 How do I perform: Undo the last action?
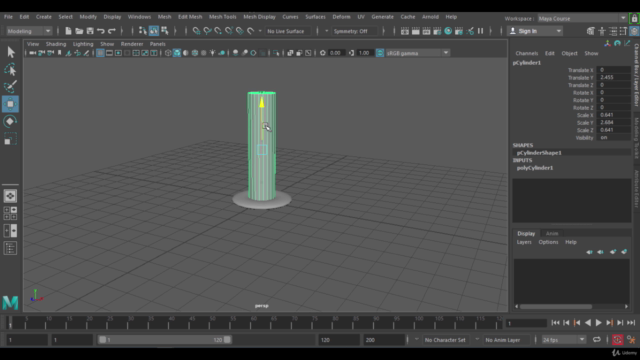click(101, 31)
